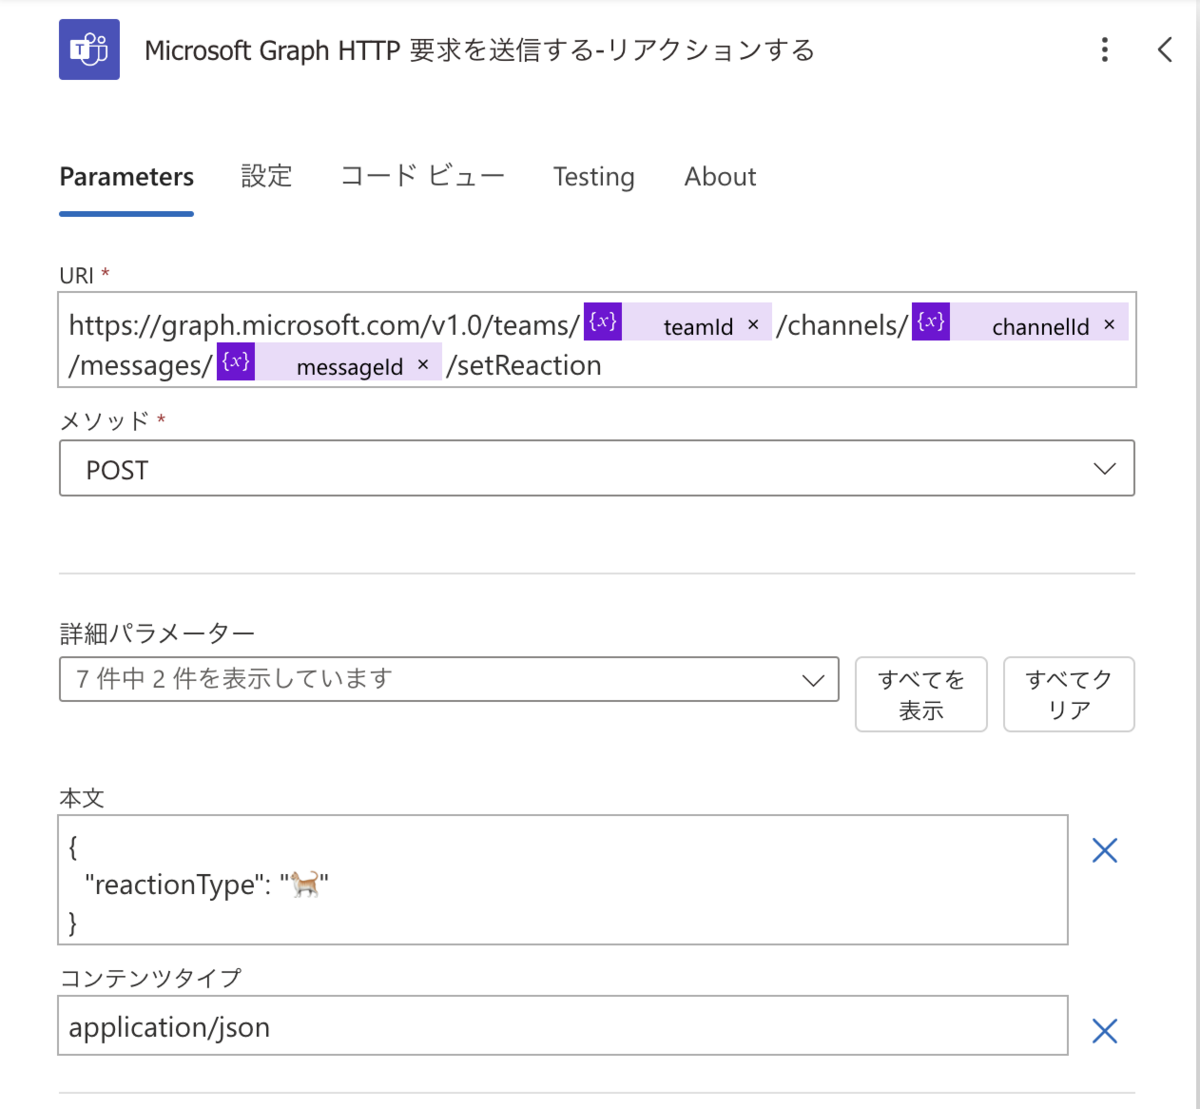Click /setReaction text in URI field

[524, 365]
